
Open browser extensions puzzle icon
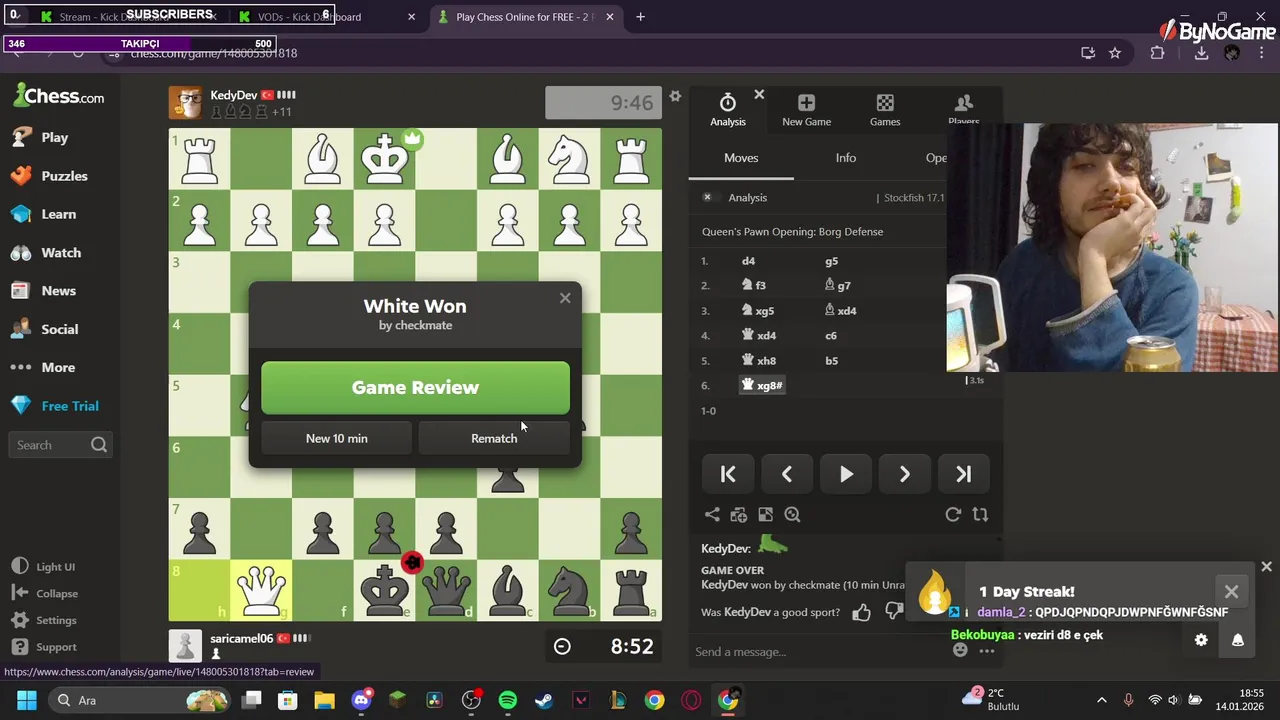[x=1157, y=53]
